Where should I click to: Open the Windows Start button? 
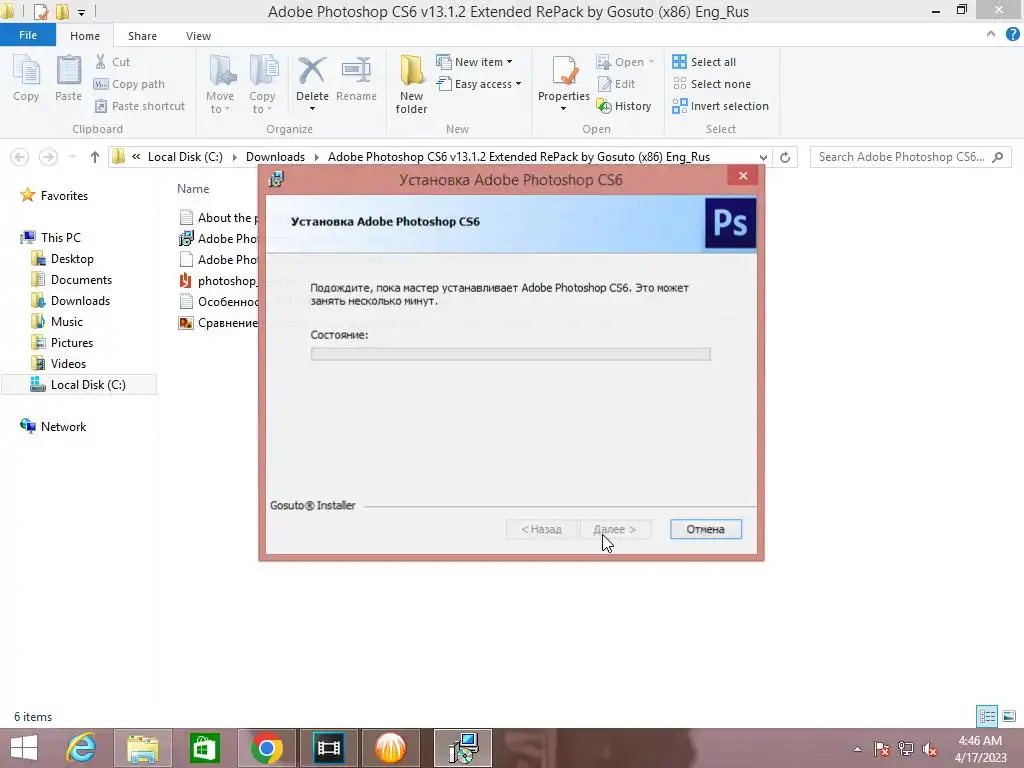[x=24, y=748]
